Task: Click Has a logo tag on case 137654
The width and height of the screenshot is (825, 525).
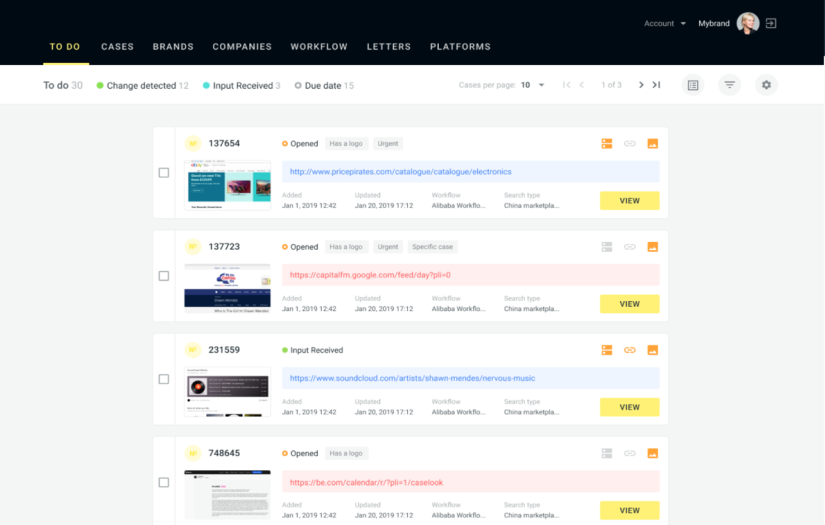Action: [x=346, y=144]
